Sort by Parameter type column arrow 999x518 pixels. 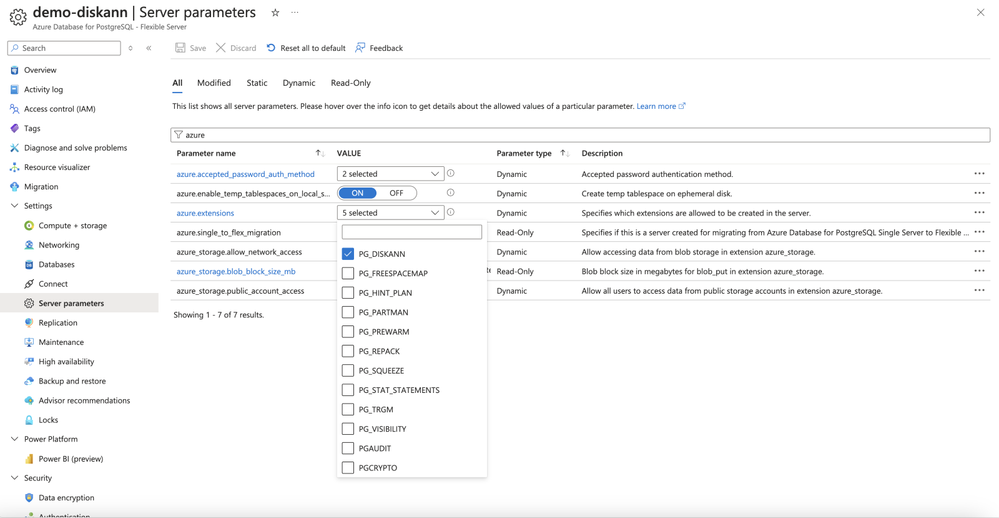click(x=564, y=153)
